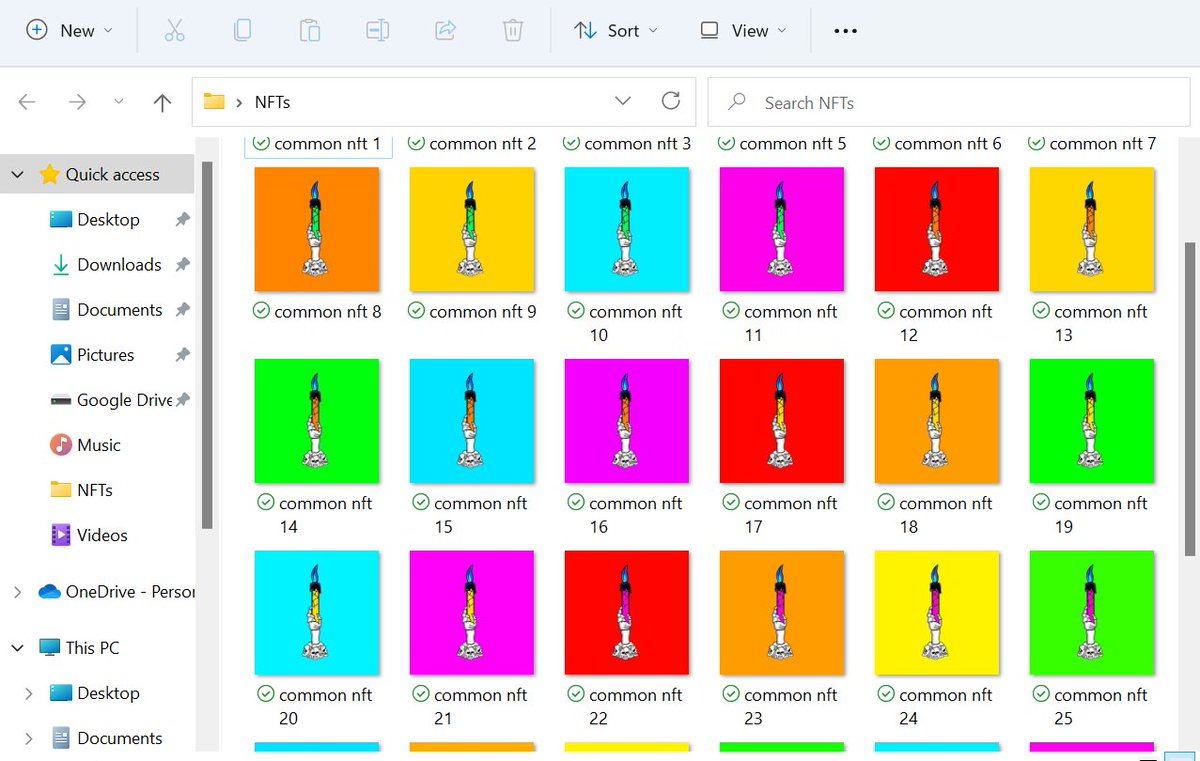
Task: Open Desktop under Quick access
Action: [x=108, y=219]
